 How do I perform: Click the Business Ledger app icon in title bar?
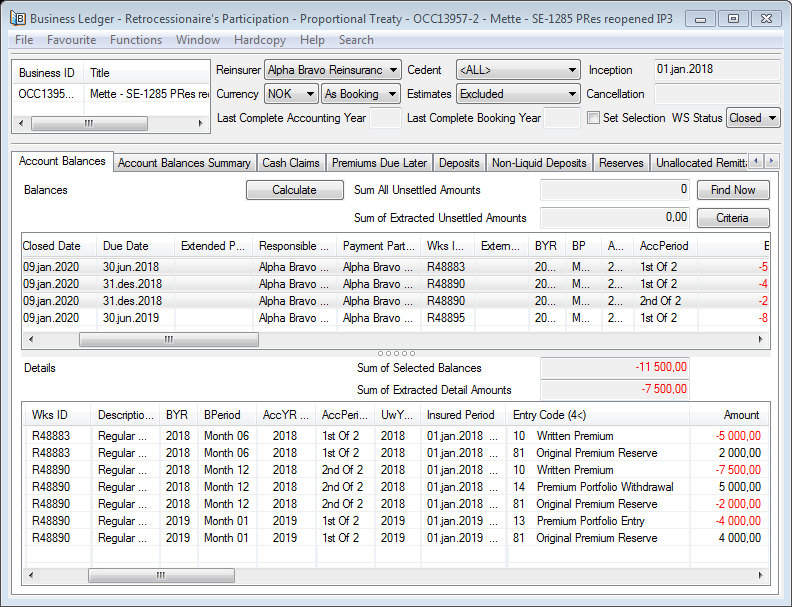(x=17, y=19)
